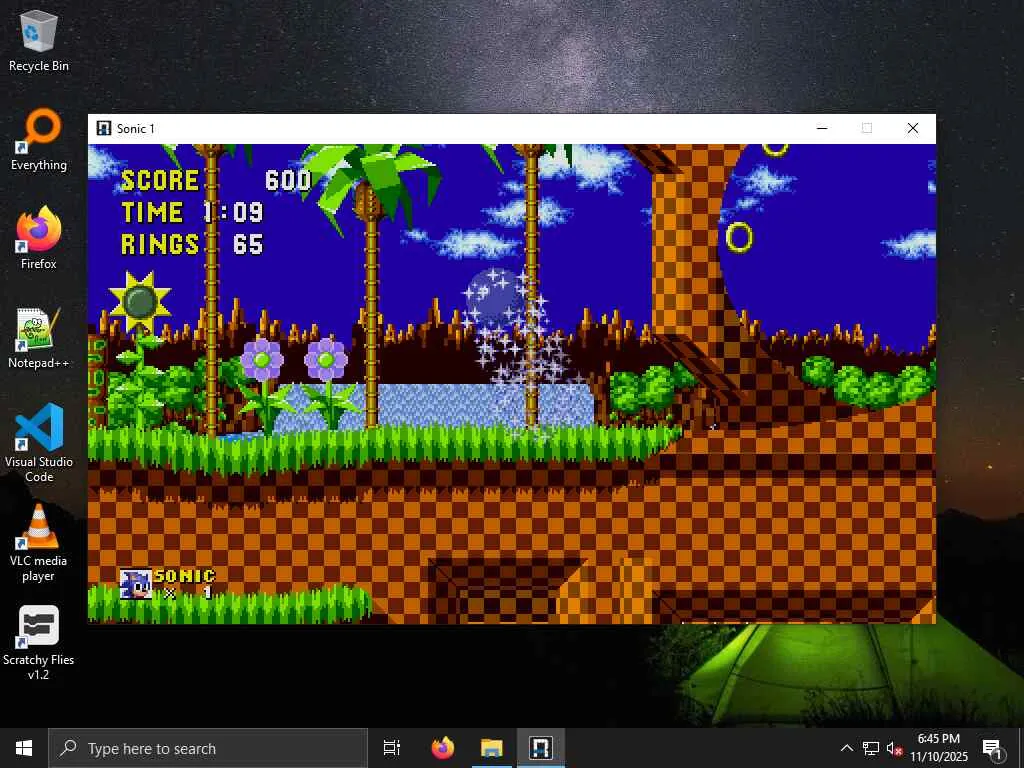Click the gold ring beside the loop

(x=739, y=237)
